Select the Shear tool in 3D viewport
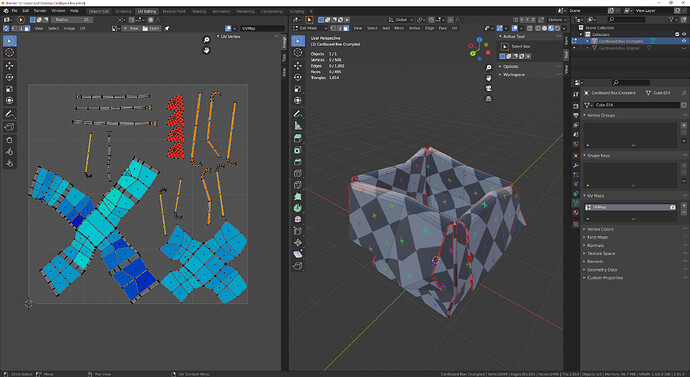 pos(298,254)
